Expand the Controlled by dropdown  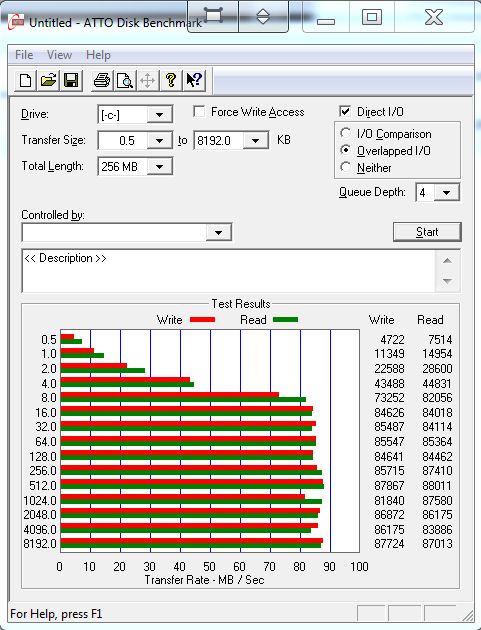tap(218, 232)
